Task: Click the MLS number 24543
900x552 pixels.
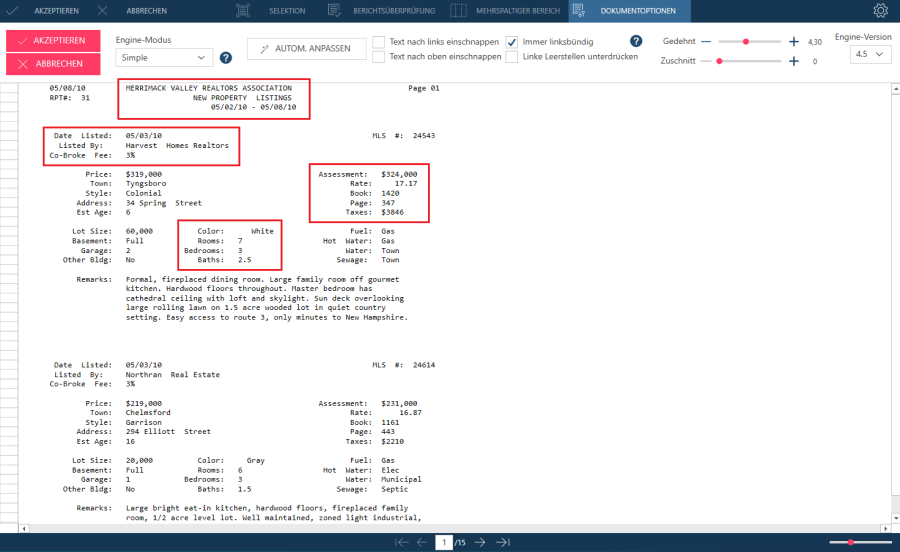Action: (x=424, y=135)
